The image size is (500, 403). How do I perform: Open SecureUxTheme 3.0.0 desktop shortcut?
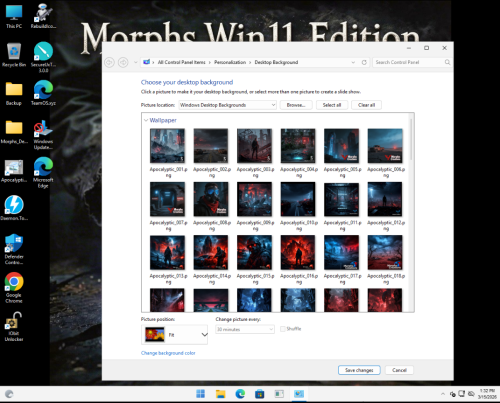click(43, 57)
